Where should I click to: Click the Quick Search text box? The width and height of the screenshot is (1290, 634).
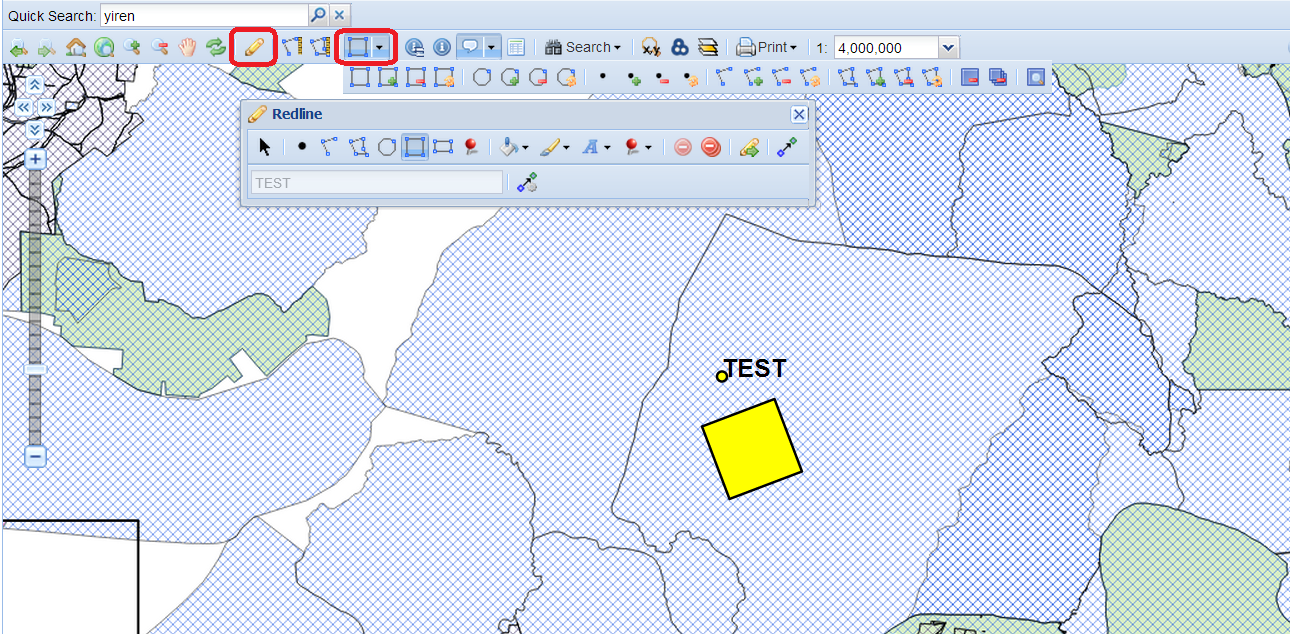204,15
